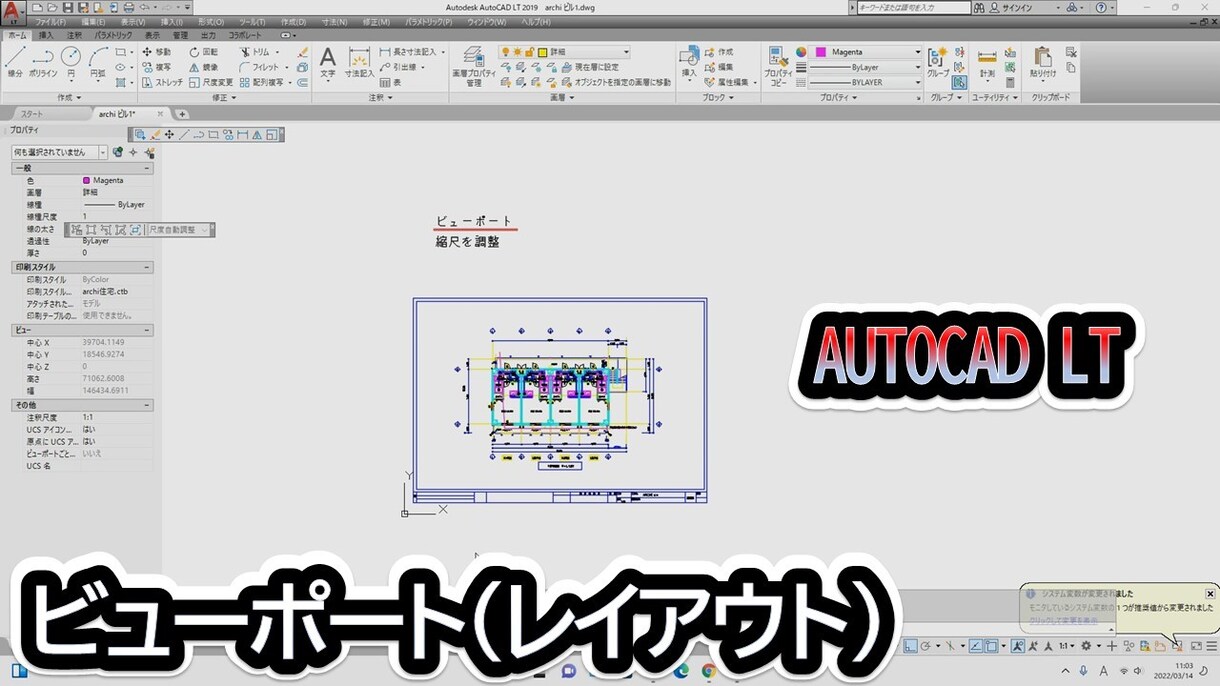Click the 複写 (Copy) tool
Viewport: 1220px width, 686px height.
(x=157, y=67)
